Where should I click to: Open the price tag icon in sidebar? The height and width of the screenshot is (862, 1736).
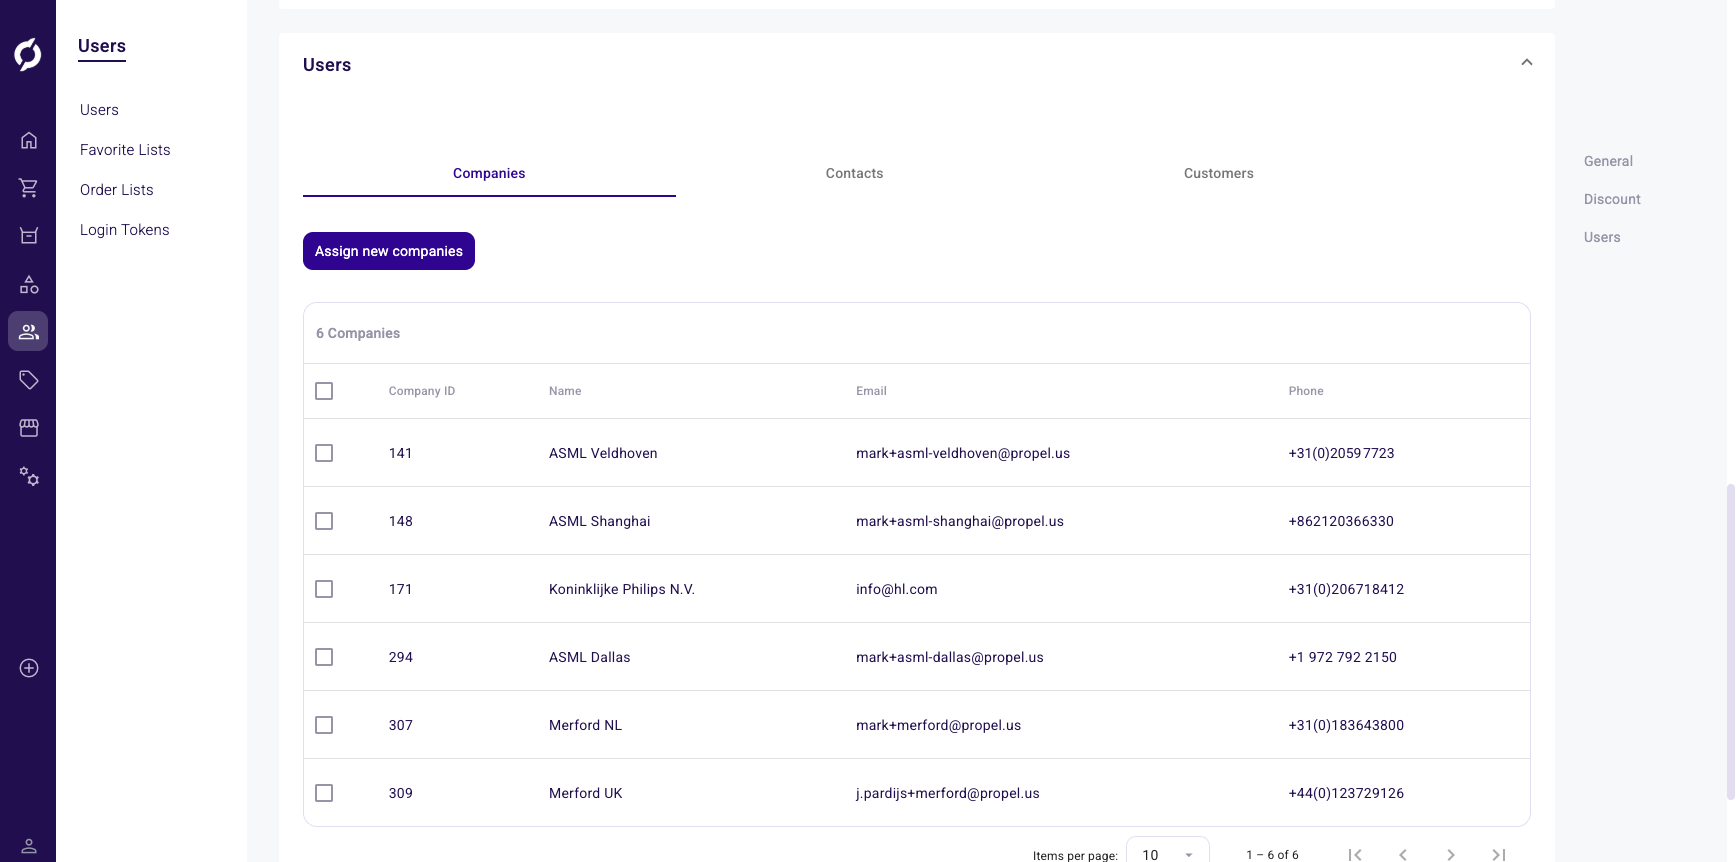pyautogui.click(x=29, y=380)
